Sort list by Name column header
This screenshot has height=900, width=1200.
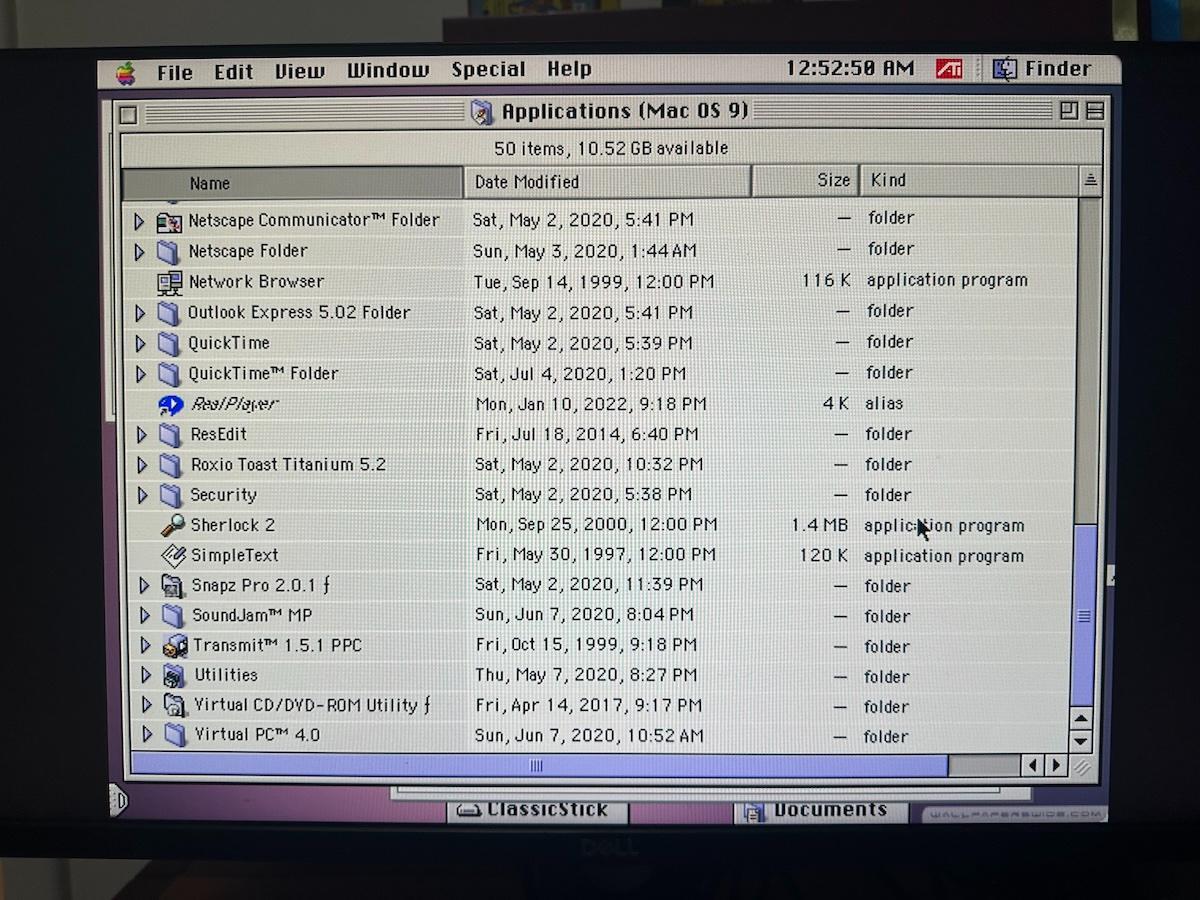pyautogui.click(x=293, y=183)
